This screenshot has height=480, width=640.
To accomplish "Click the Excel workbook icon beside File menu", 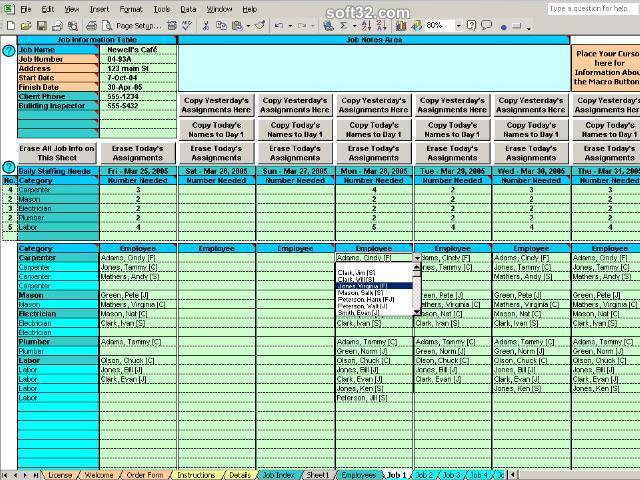I will (9, 9).
